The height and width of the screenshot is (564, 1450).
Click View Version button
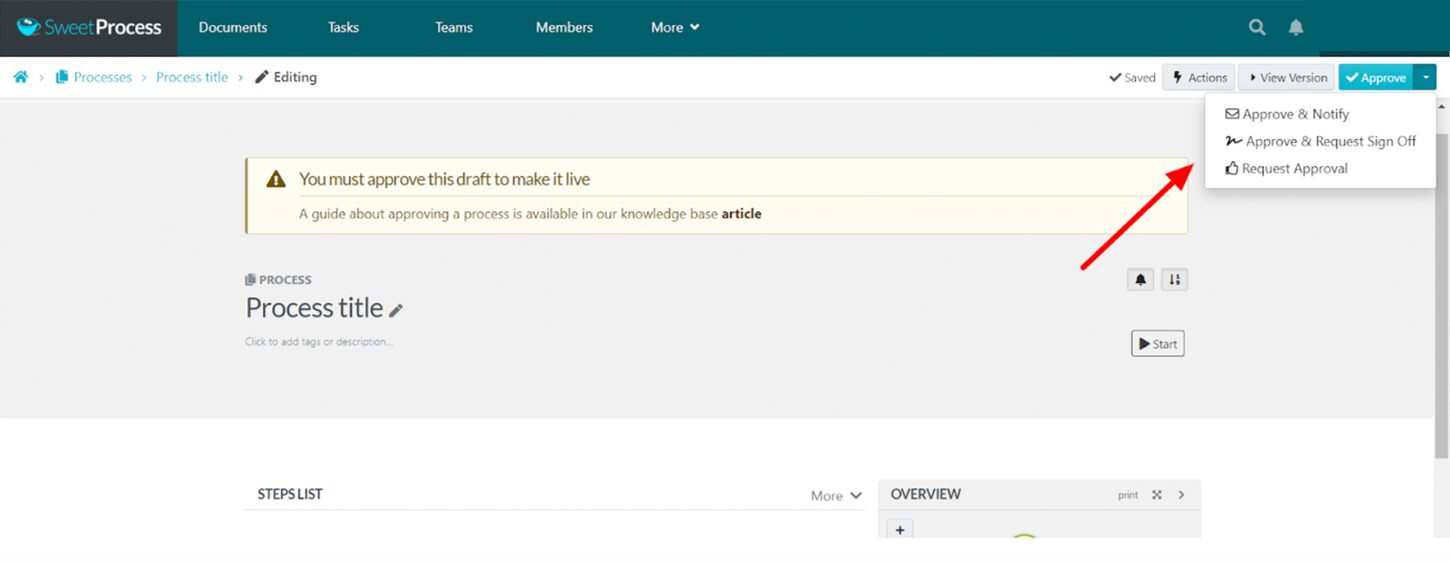pos(1287,77)
